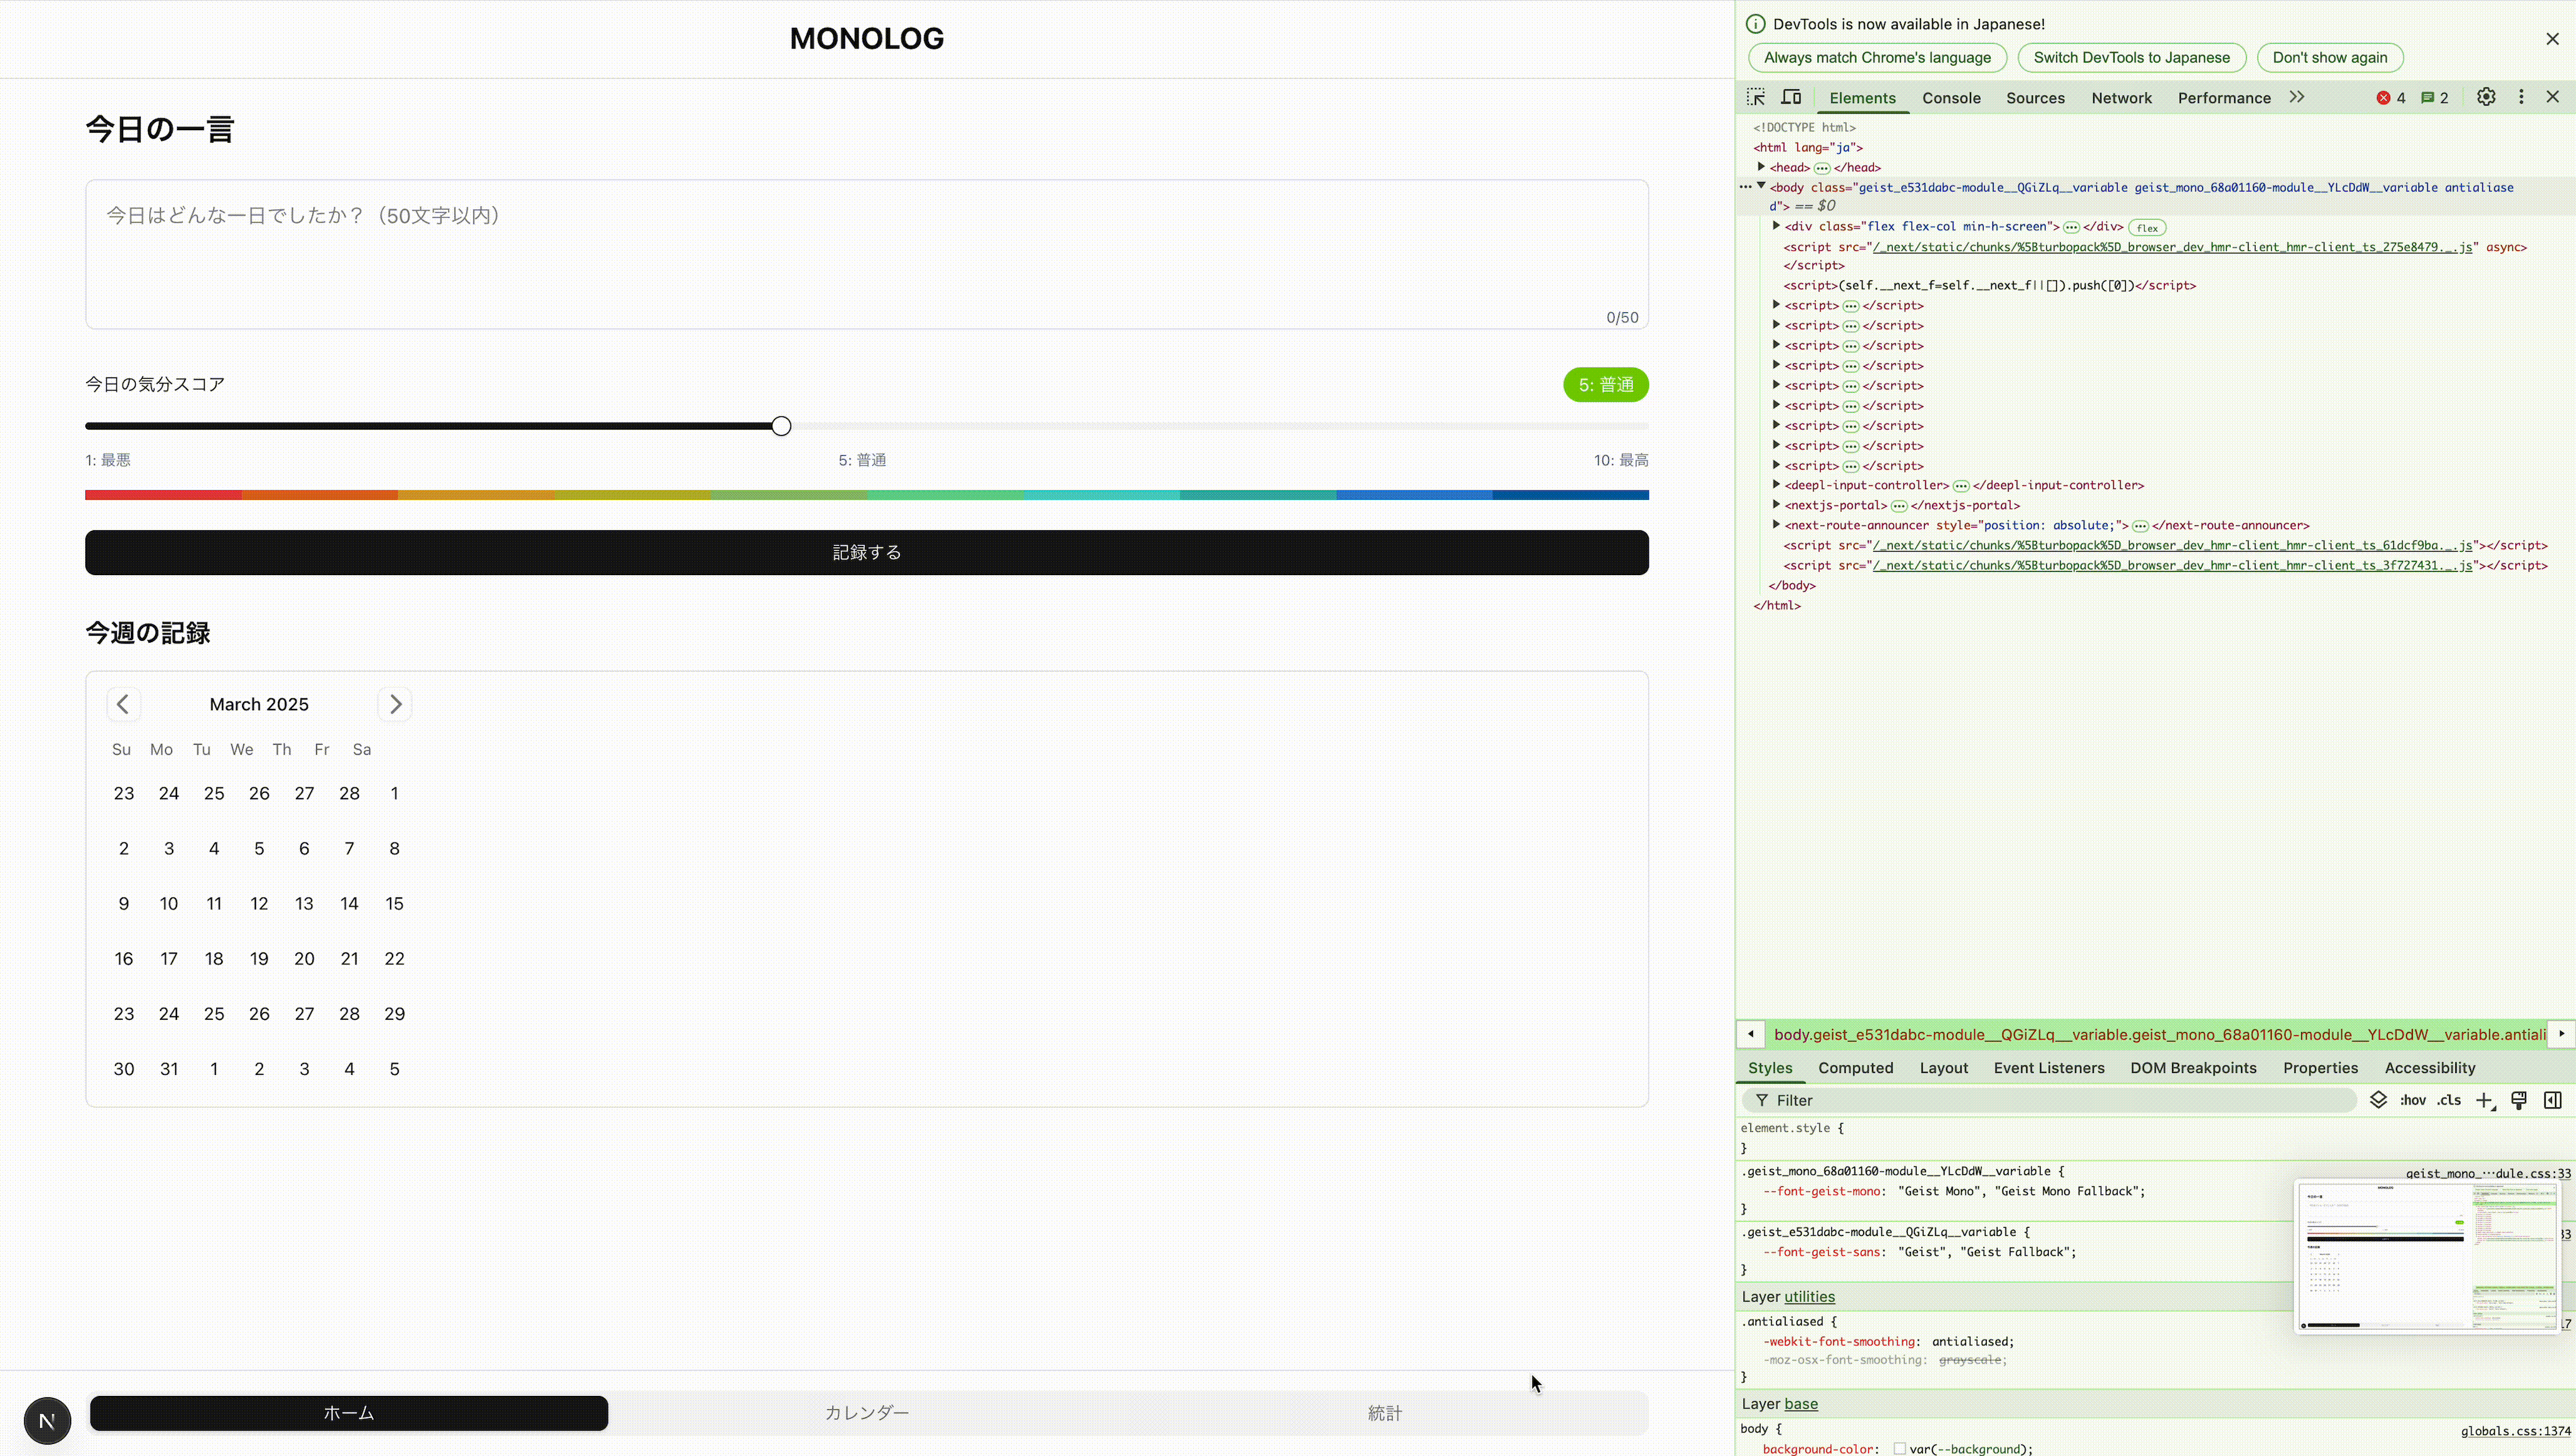
Task: Open the Event Listeners tab
Action: tap(2049, 1068)
